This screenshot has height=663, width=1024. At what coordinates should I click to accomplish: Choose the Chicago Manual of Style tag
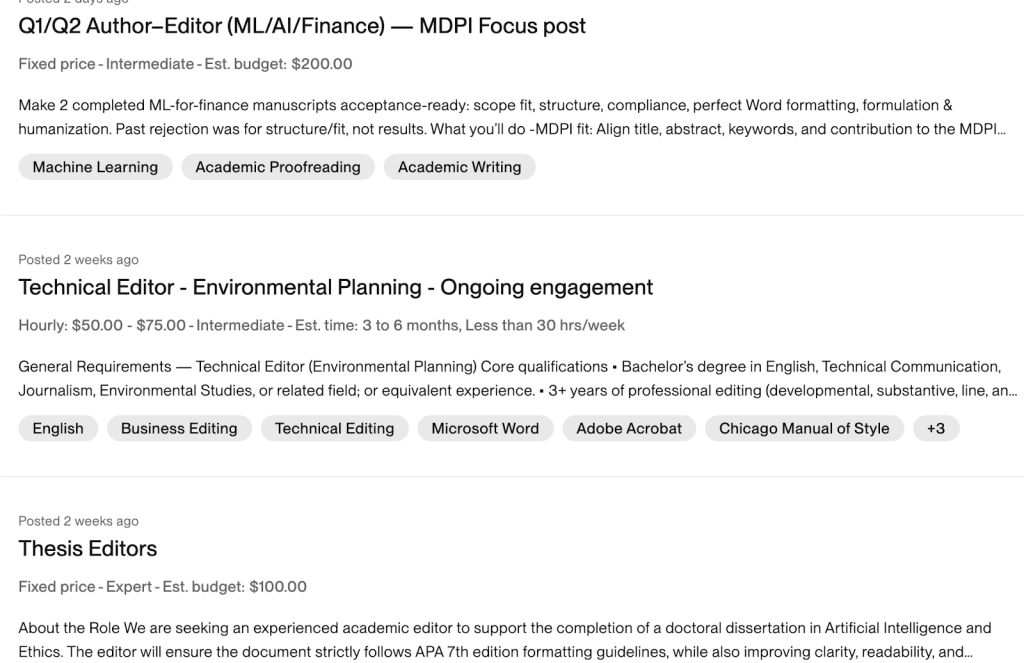click(804, 428)
